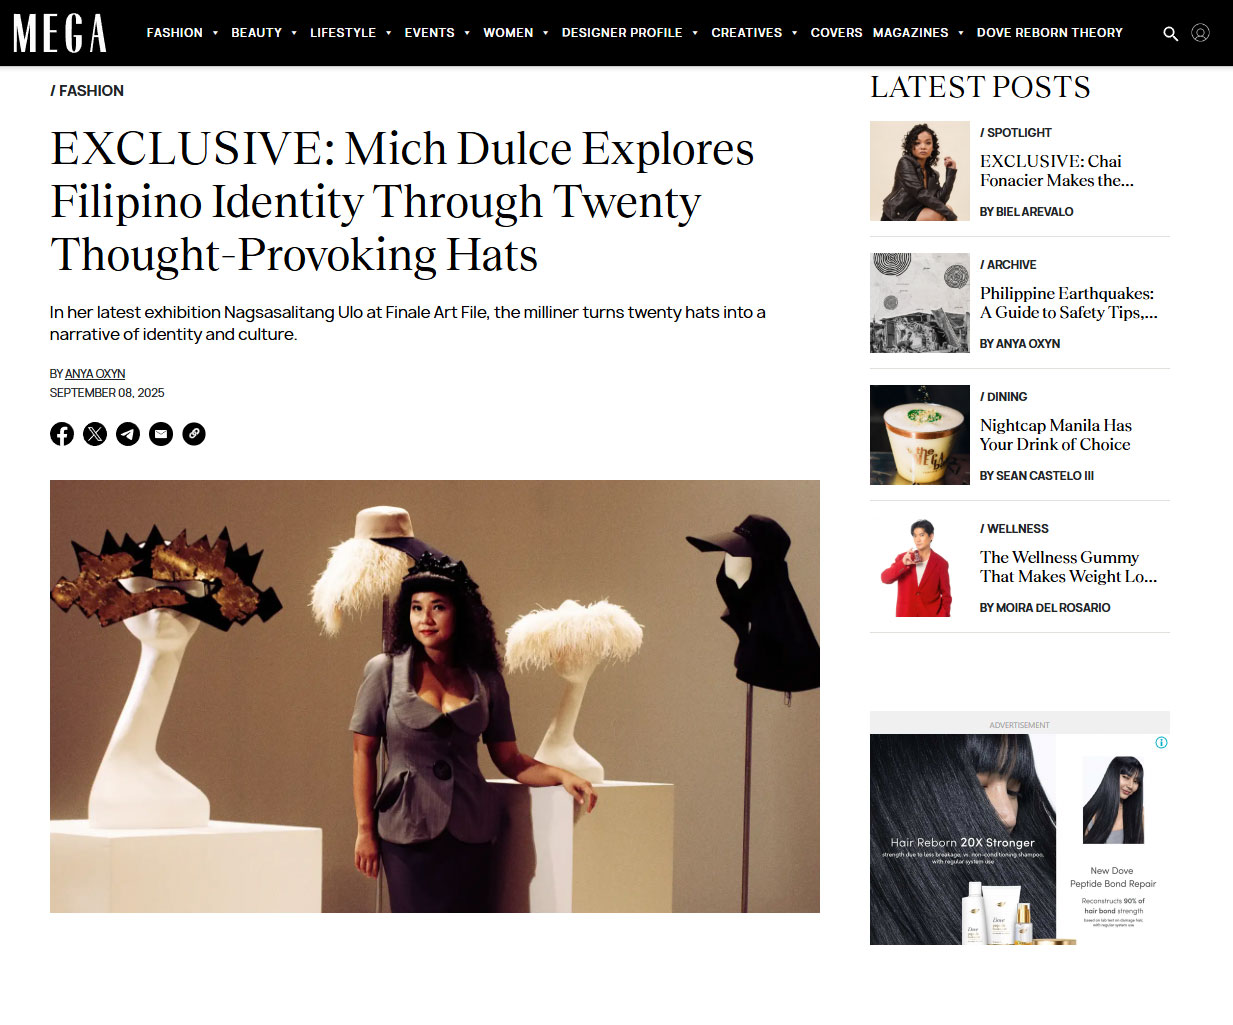Viewport: 1233px width, 1025px height.
Task: Open ad info icon on Dove advertisement
Action: 1161,742
